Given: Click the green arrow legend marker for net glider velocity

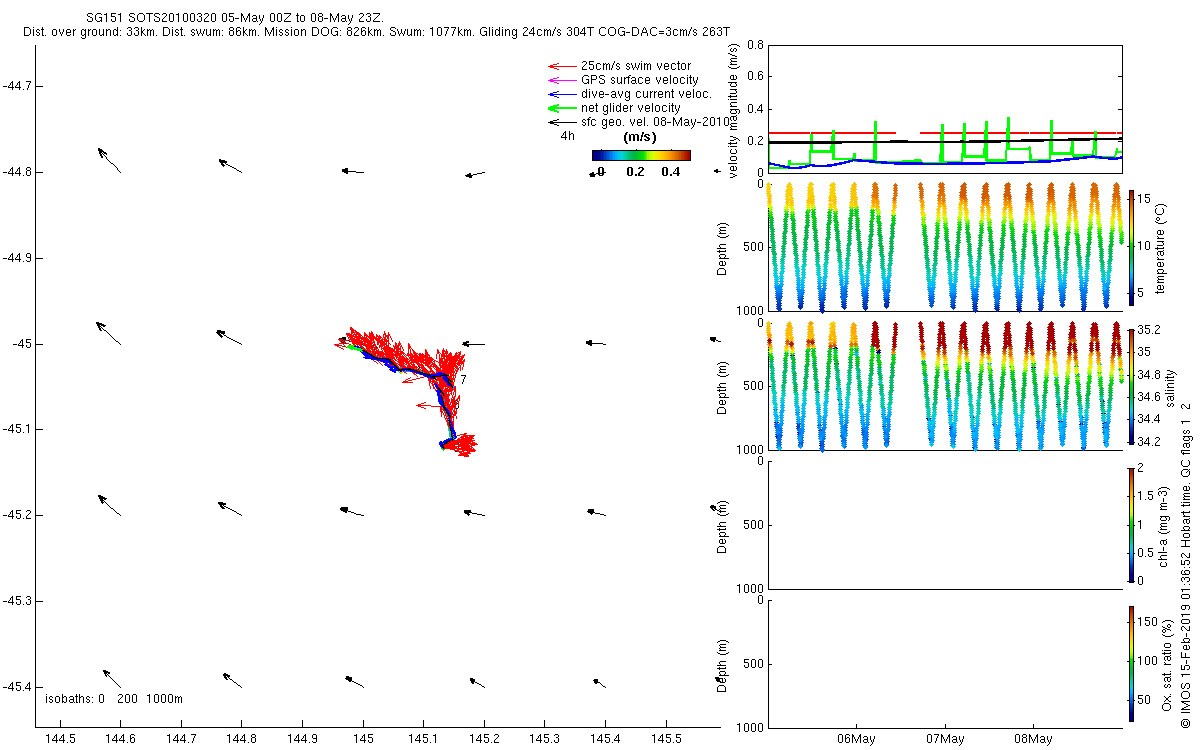Looking at the screenshot, I should [560, 108].
